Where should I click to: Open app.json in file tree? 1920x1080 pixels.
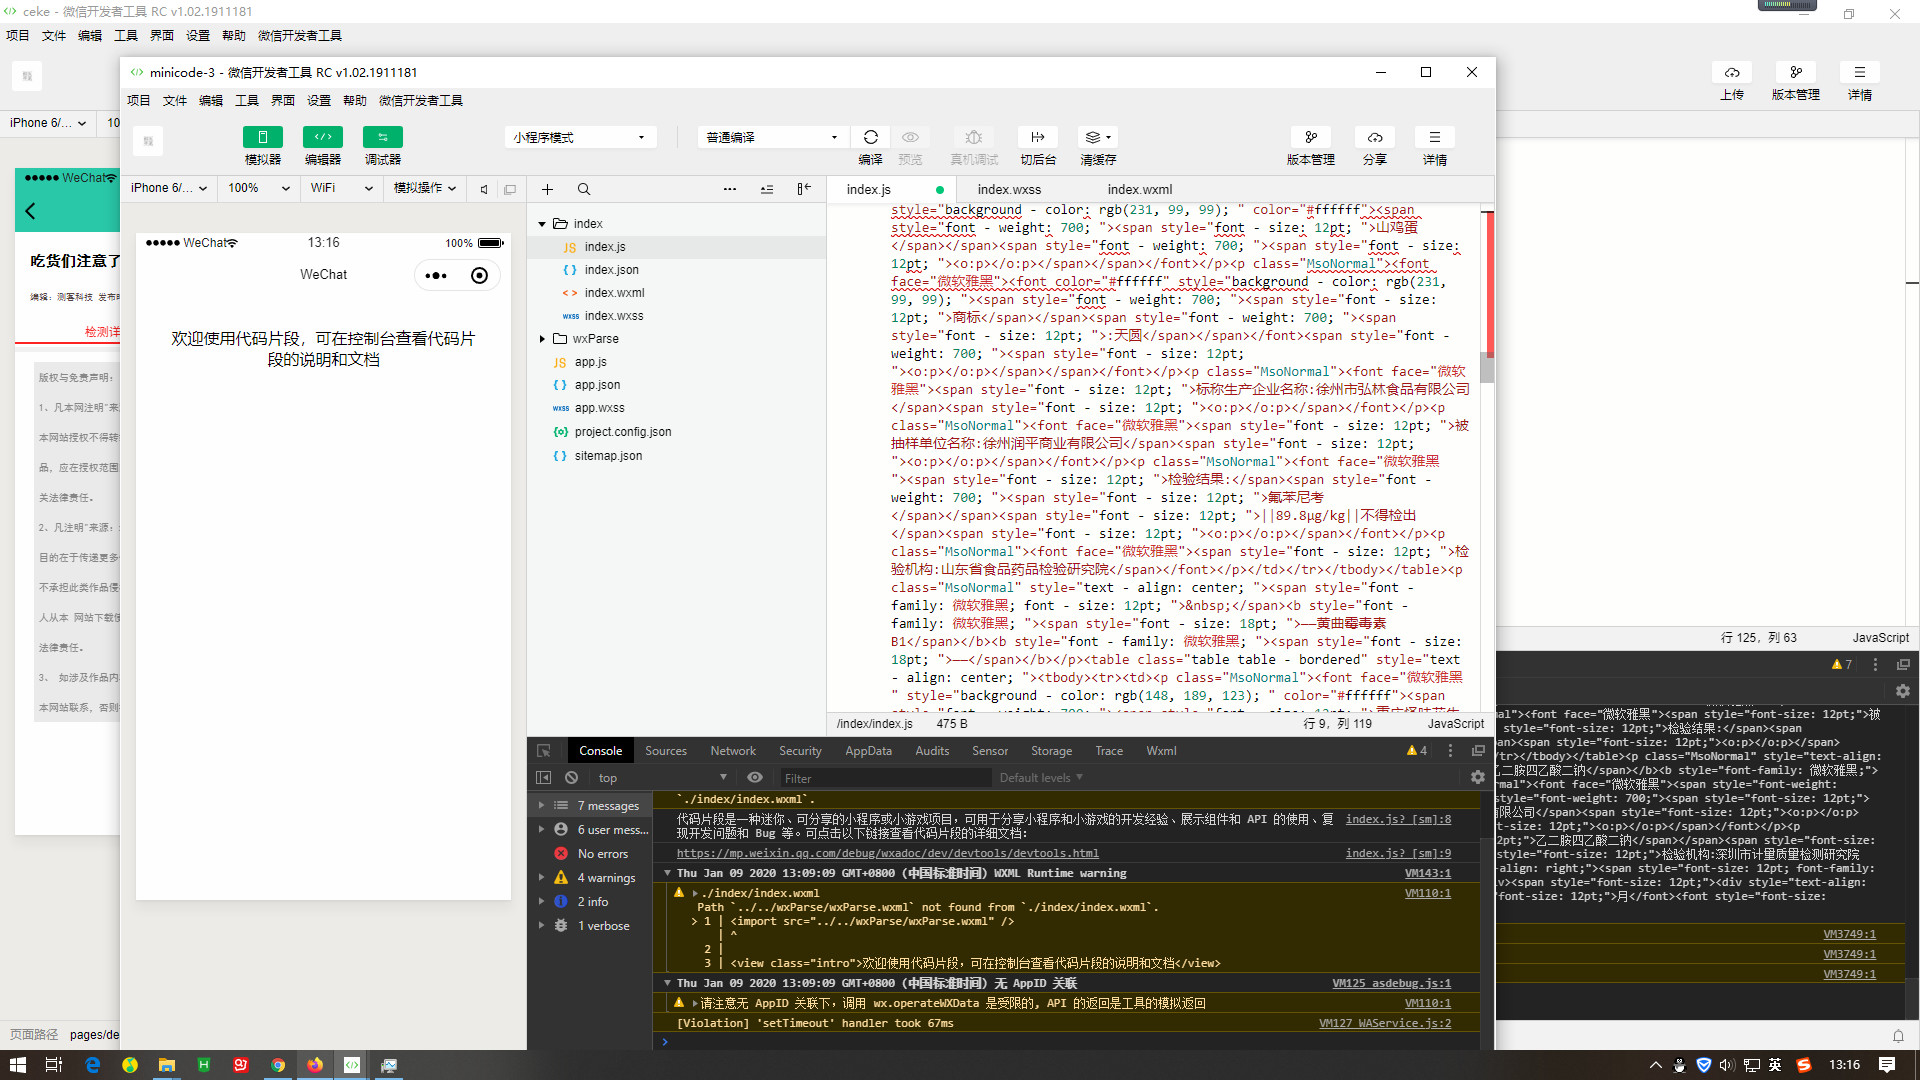click(597, 385)
